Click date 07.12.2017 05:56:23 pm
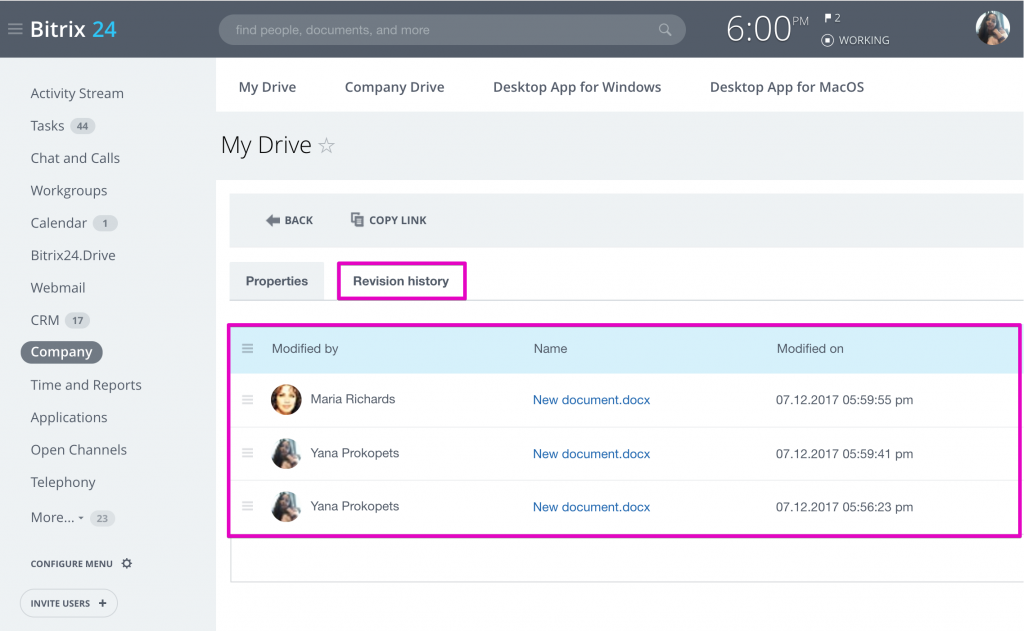 tap(844, 507)
